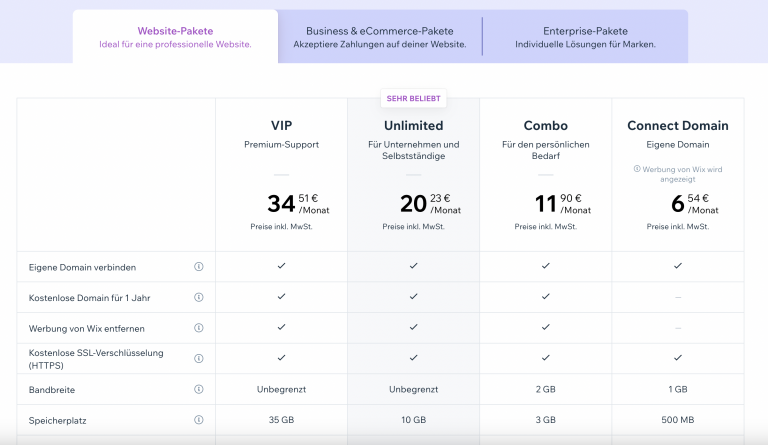This screenshot has height=445, width=768.
Task: Select the Combo plan heading
Action: click(545, 126)
